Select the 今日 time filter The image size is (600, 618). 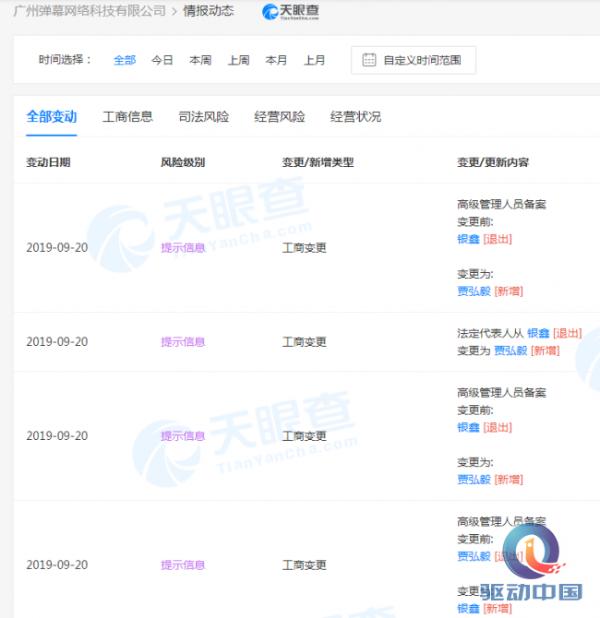coord(162,60)
